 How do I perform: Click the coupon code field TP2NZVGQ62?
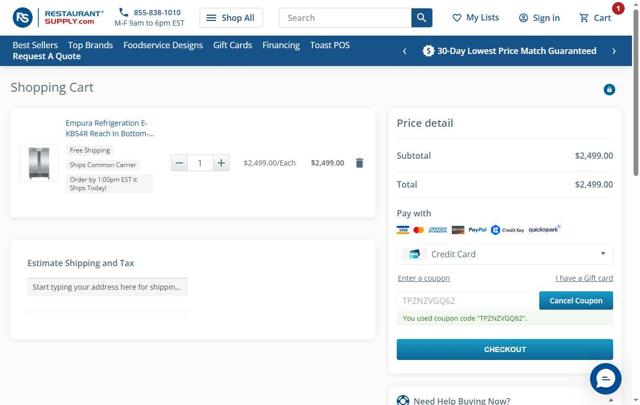468,300
